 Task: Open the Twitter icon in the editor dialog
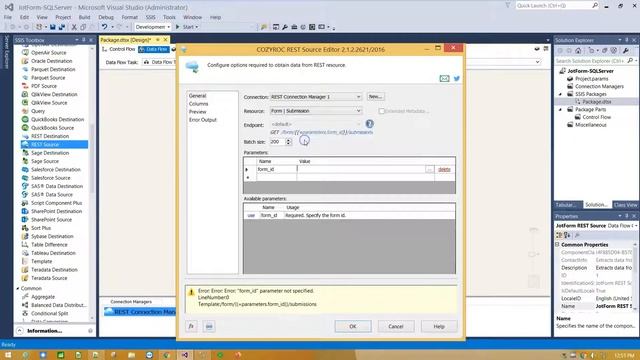click(x=457, y=78)
